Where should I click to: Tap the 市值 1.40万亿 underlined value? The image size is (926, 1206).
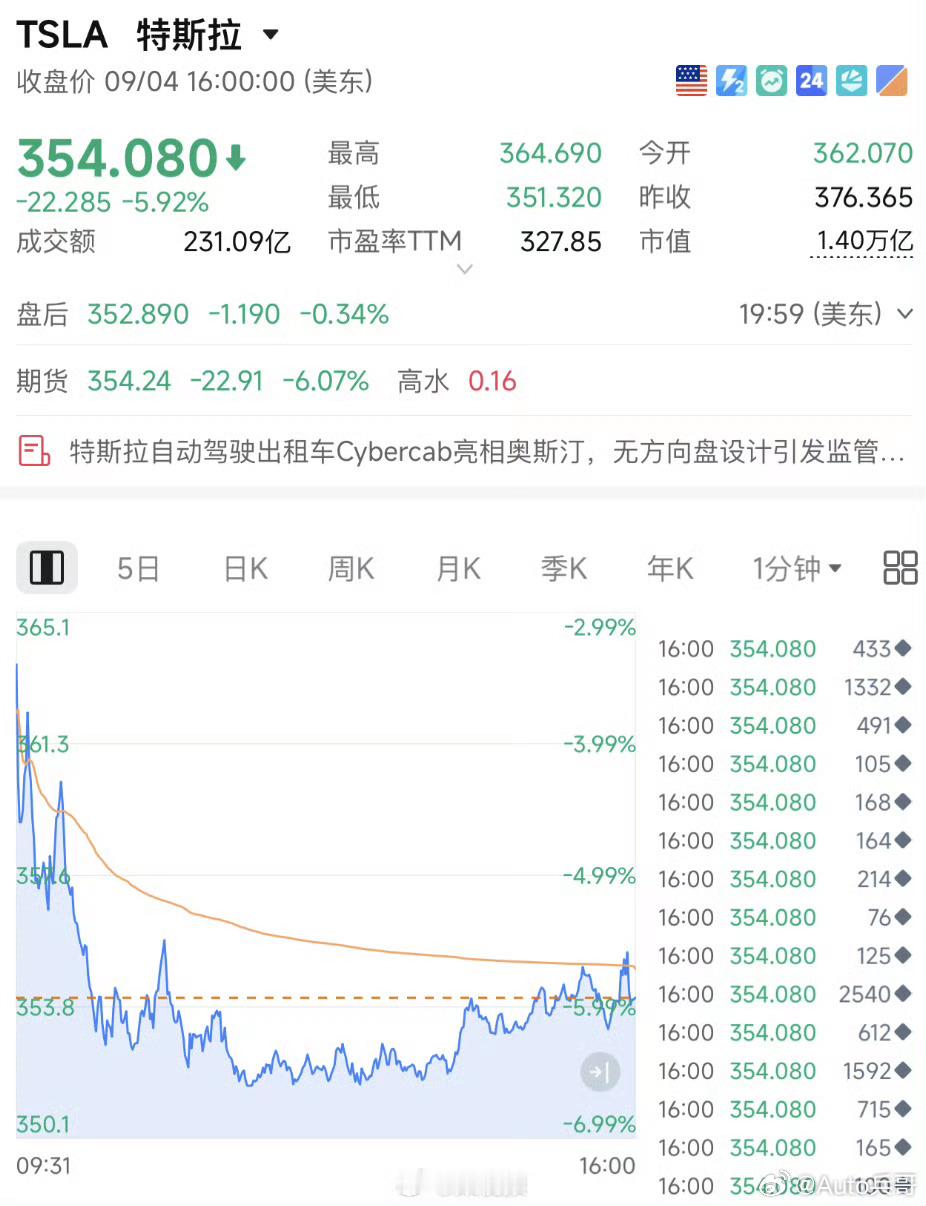coord(862,241)
